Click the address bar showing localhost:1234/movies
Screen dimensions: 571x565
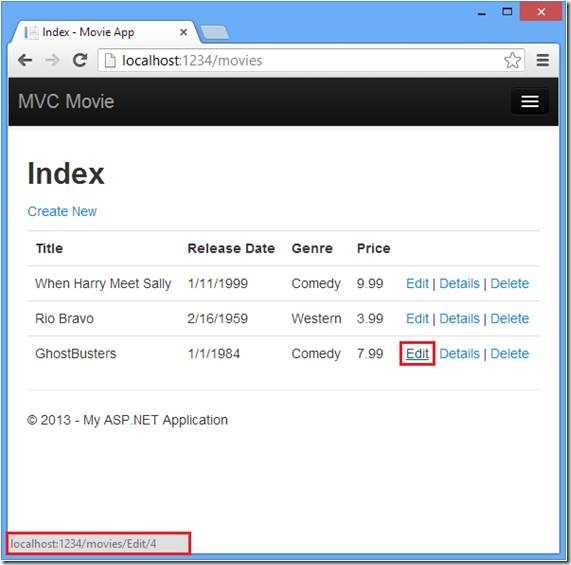point(311,60)
